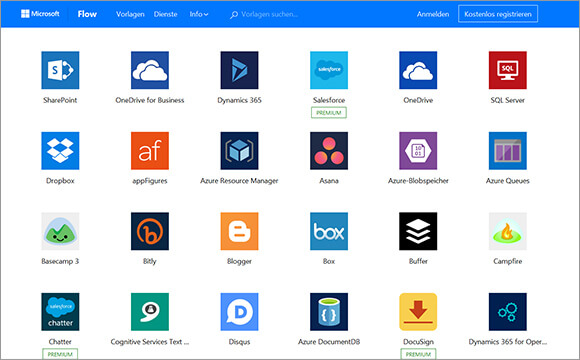Image resolution: width=580 pixels, height=360 pixels.
Task: Focus the Vorlagen suchen search field
Action: [269, 14]
